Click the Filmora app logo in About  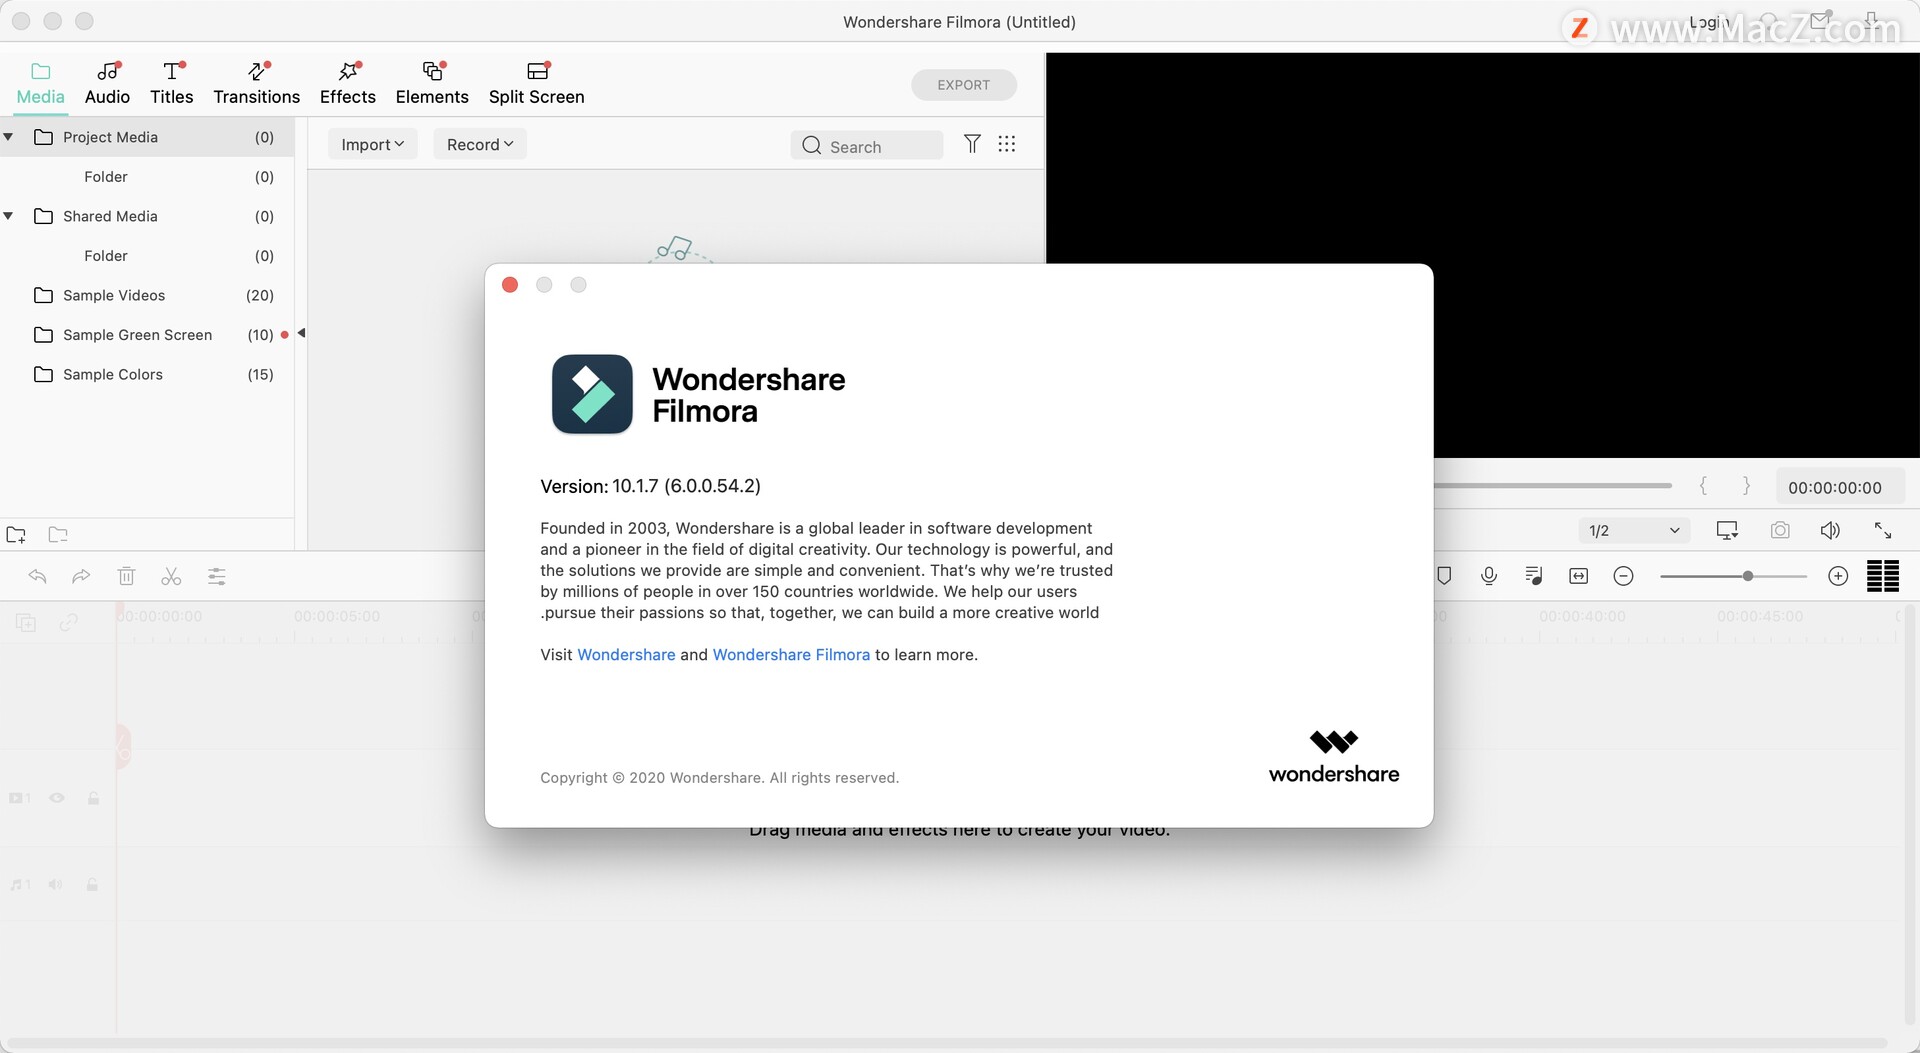(x=592, y=394)
